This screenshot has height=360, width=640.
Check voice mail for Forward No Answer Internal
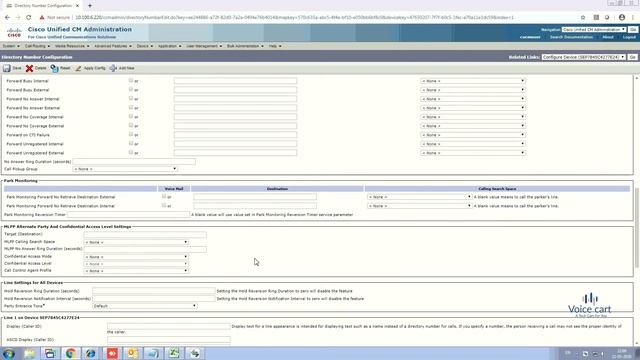[131, 98]
